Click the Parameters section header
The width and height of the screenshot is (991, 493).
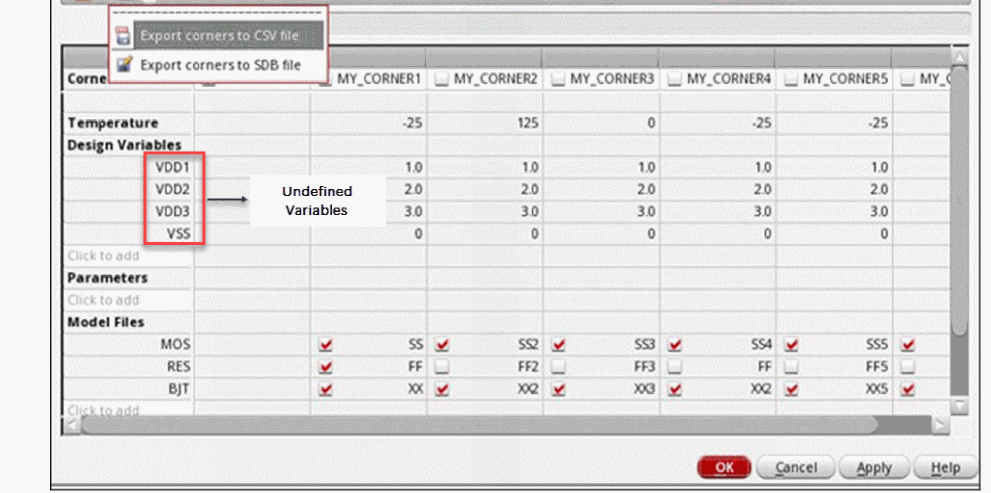[107, 278]
